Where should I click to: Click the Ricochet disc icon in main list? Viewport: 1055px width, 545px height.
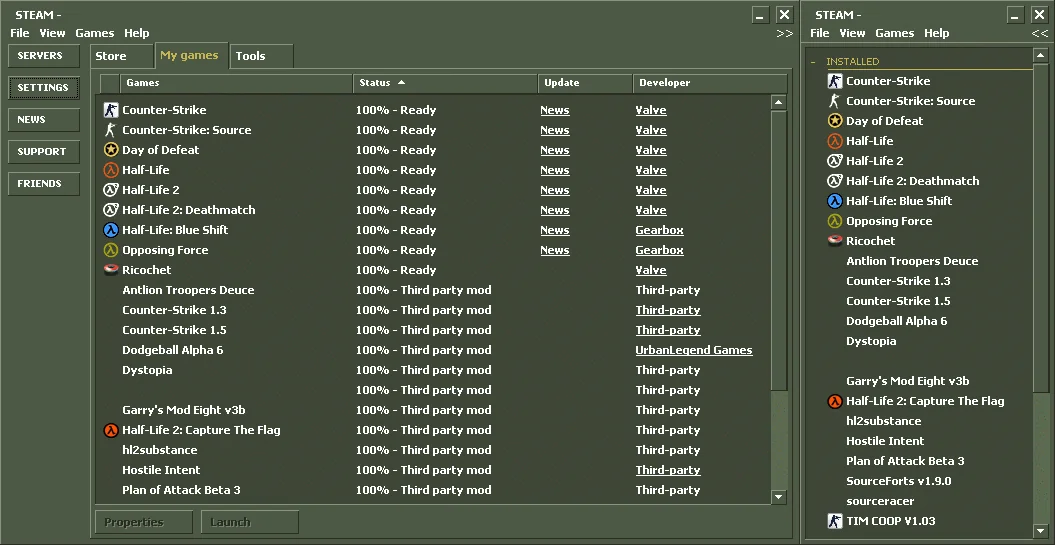pyautogui.click(x=111, y=270)
